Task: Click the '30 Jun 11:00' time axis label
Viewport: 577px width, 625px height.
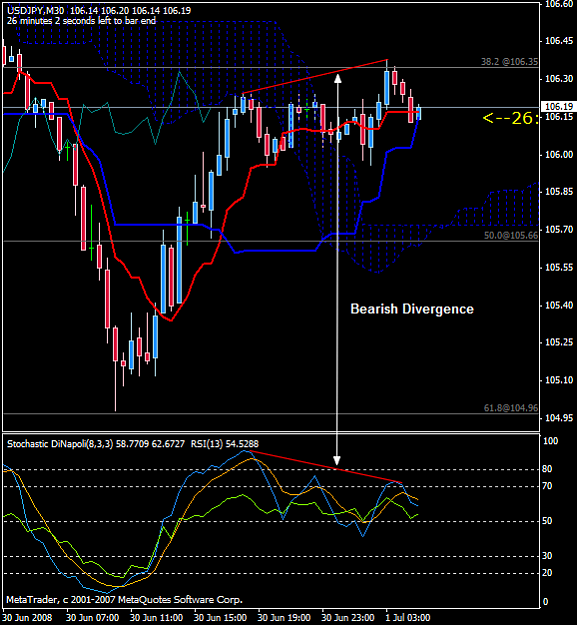Action: pyautogui.click(x=157, y=618)
